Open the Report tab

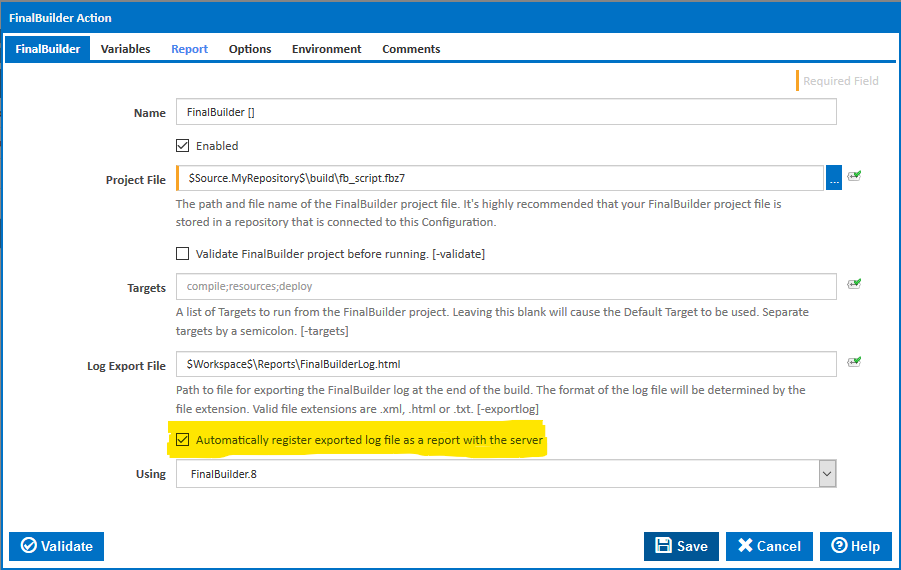(190, 49)
